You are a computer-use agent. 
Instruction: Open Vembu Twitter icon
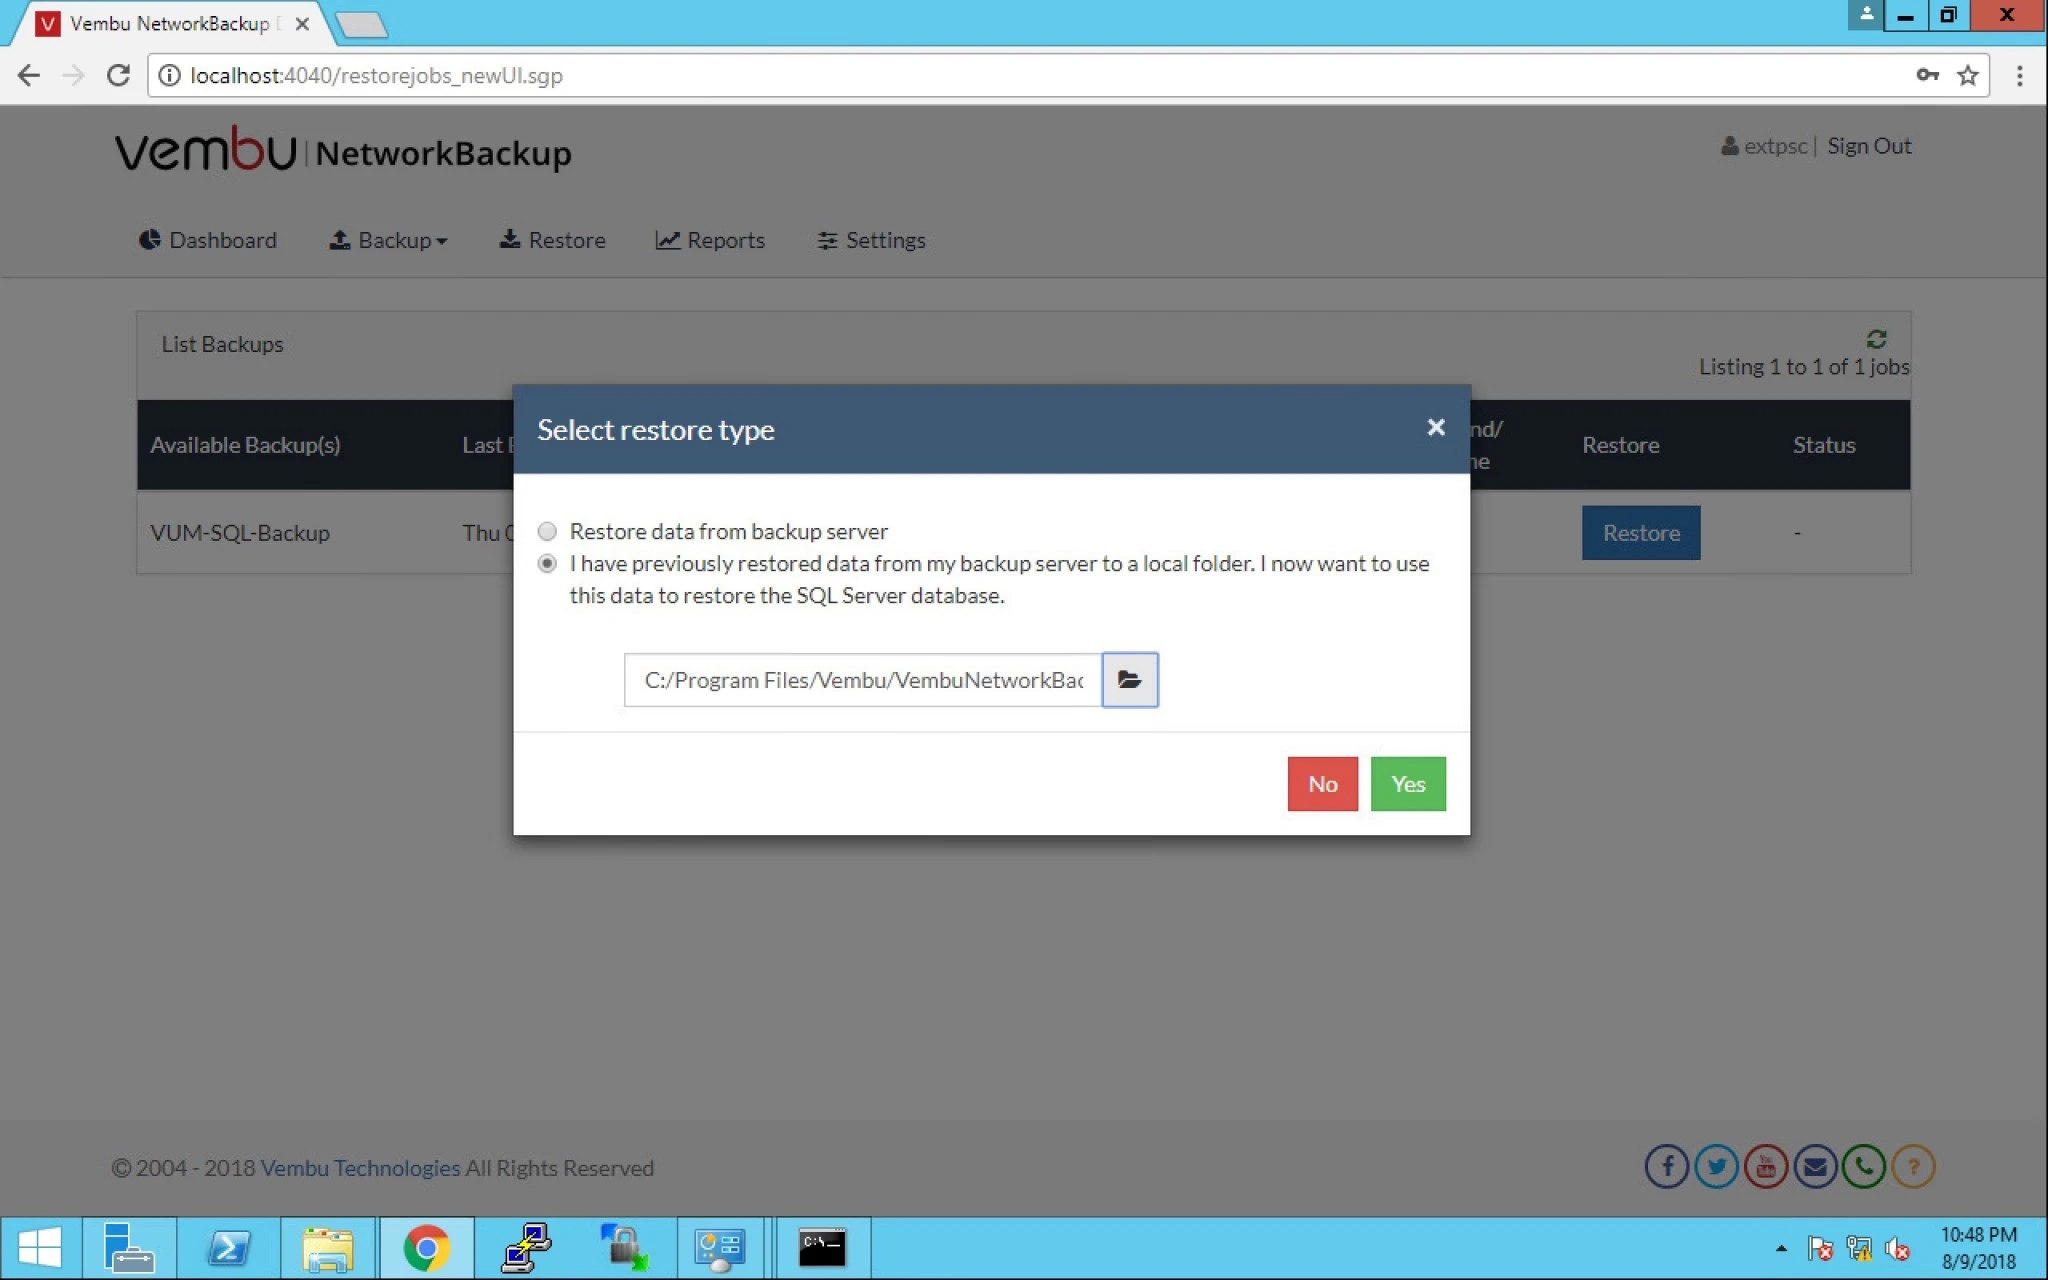tap(1717, 1166)
